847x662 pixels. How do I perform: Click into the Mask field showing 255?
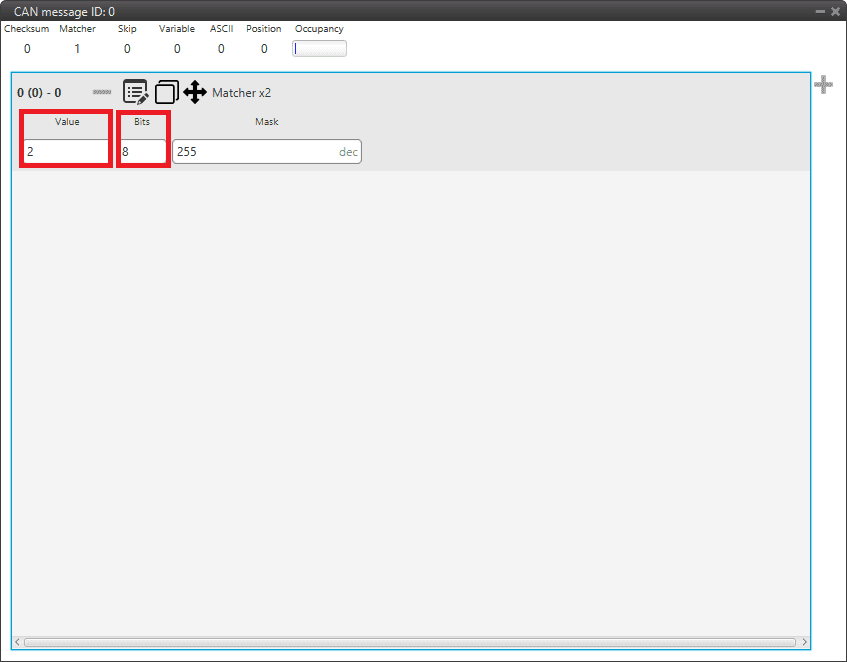click(x=255, y=152)
